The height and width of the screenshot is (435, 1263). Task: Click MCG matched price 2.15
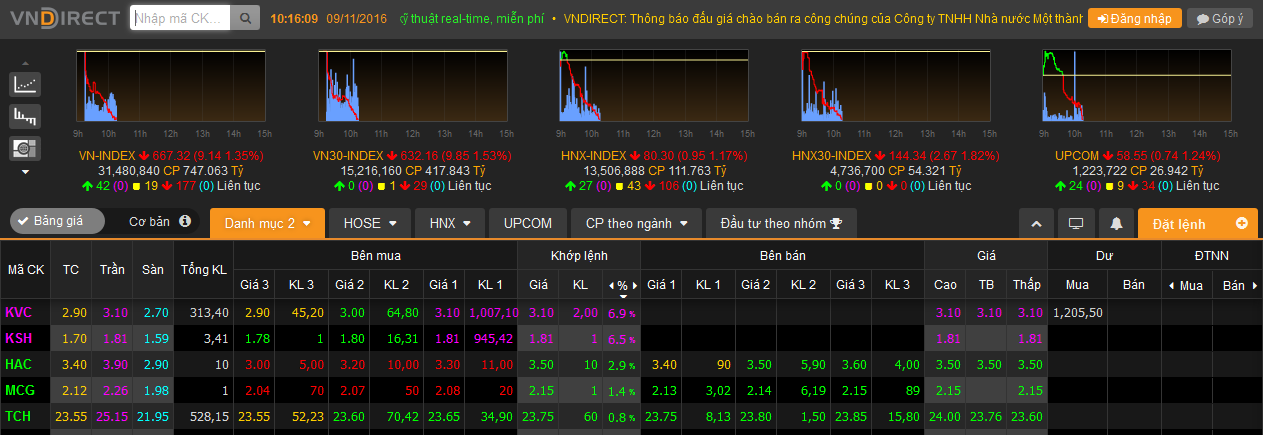tap(541, 390)
